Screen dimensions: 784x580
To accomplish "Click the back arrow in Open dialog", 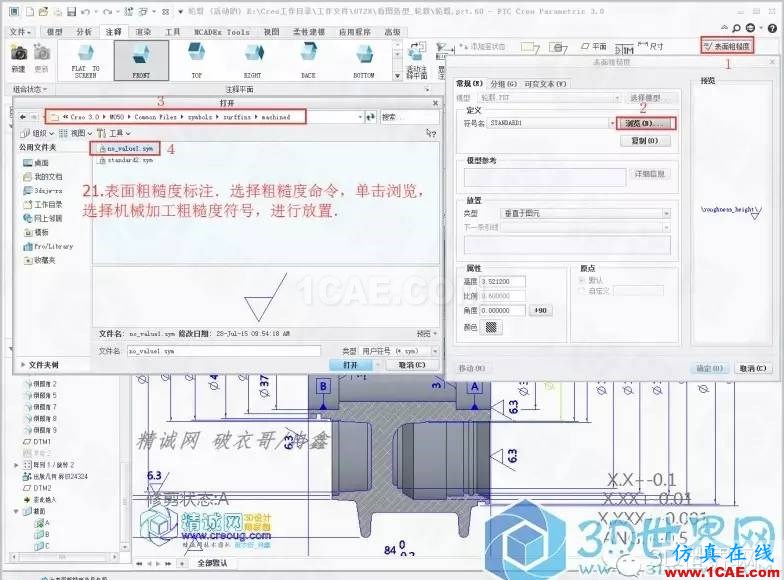I will click(x=22, y=117).
